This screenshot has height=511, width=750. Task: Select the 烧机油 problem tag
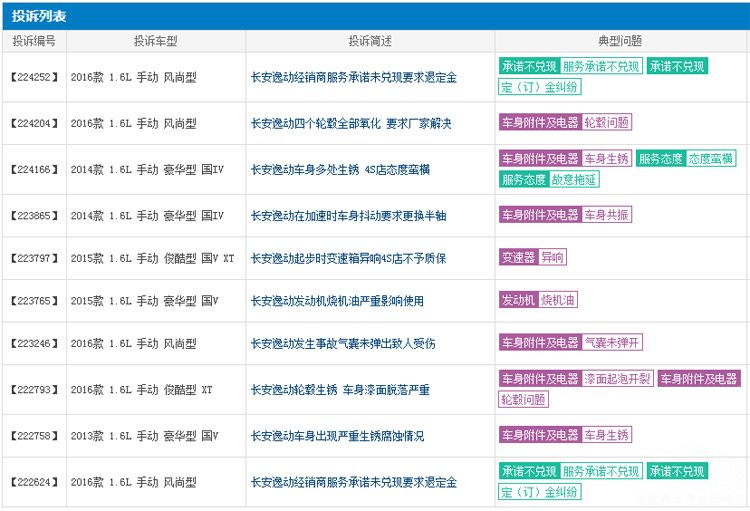click(558, 300)
